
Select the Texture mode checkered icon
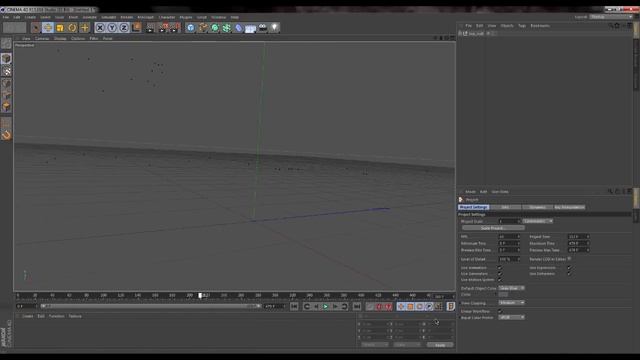(x=6, y=71)
